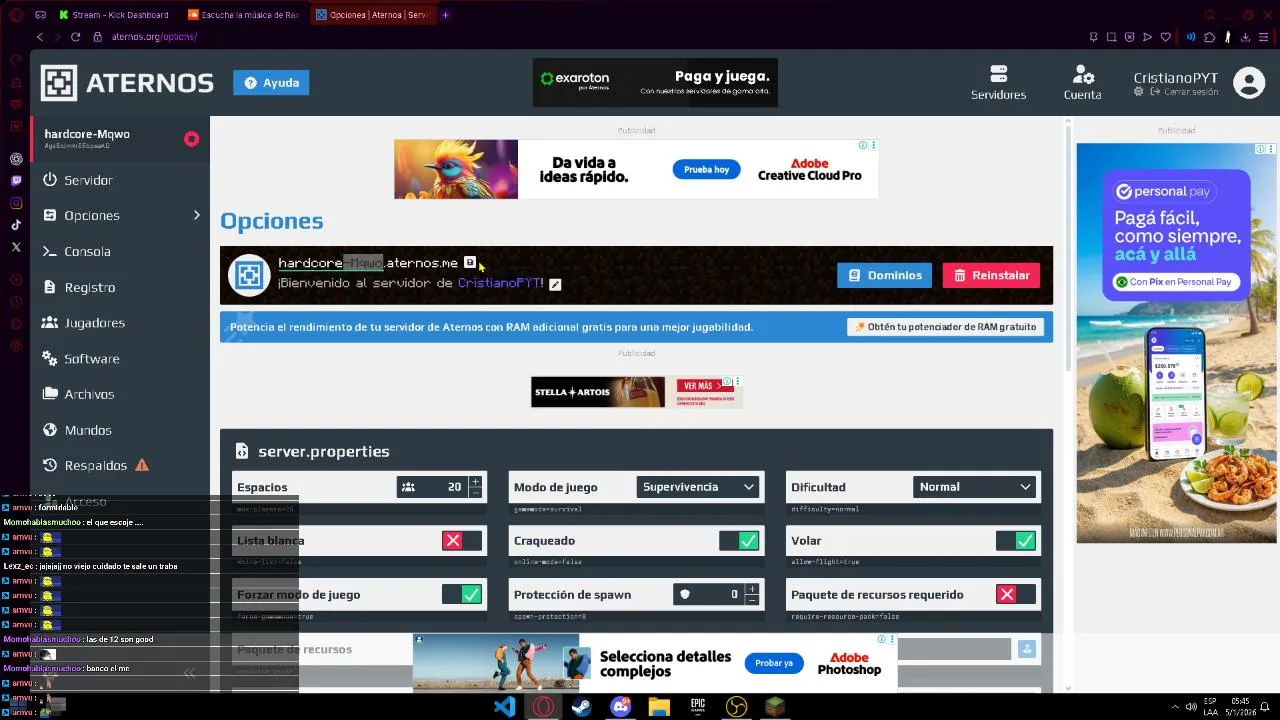The width and height of the screenshot is (1280, 720).
Task: Open browser extensions puzzle icon
Action: 1209,37
